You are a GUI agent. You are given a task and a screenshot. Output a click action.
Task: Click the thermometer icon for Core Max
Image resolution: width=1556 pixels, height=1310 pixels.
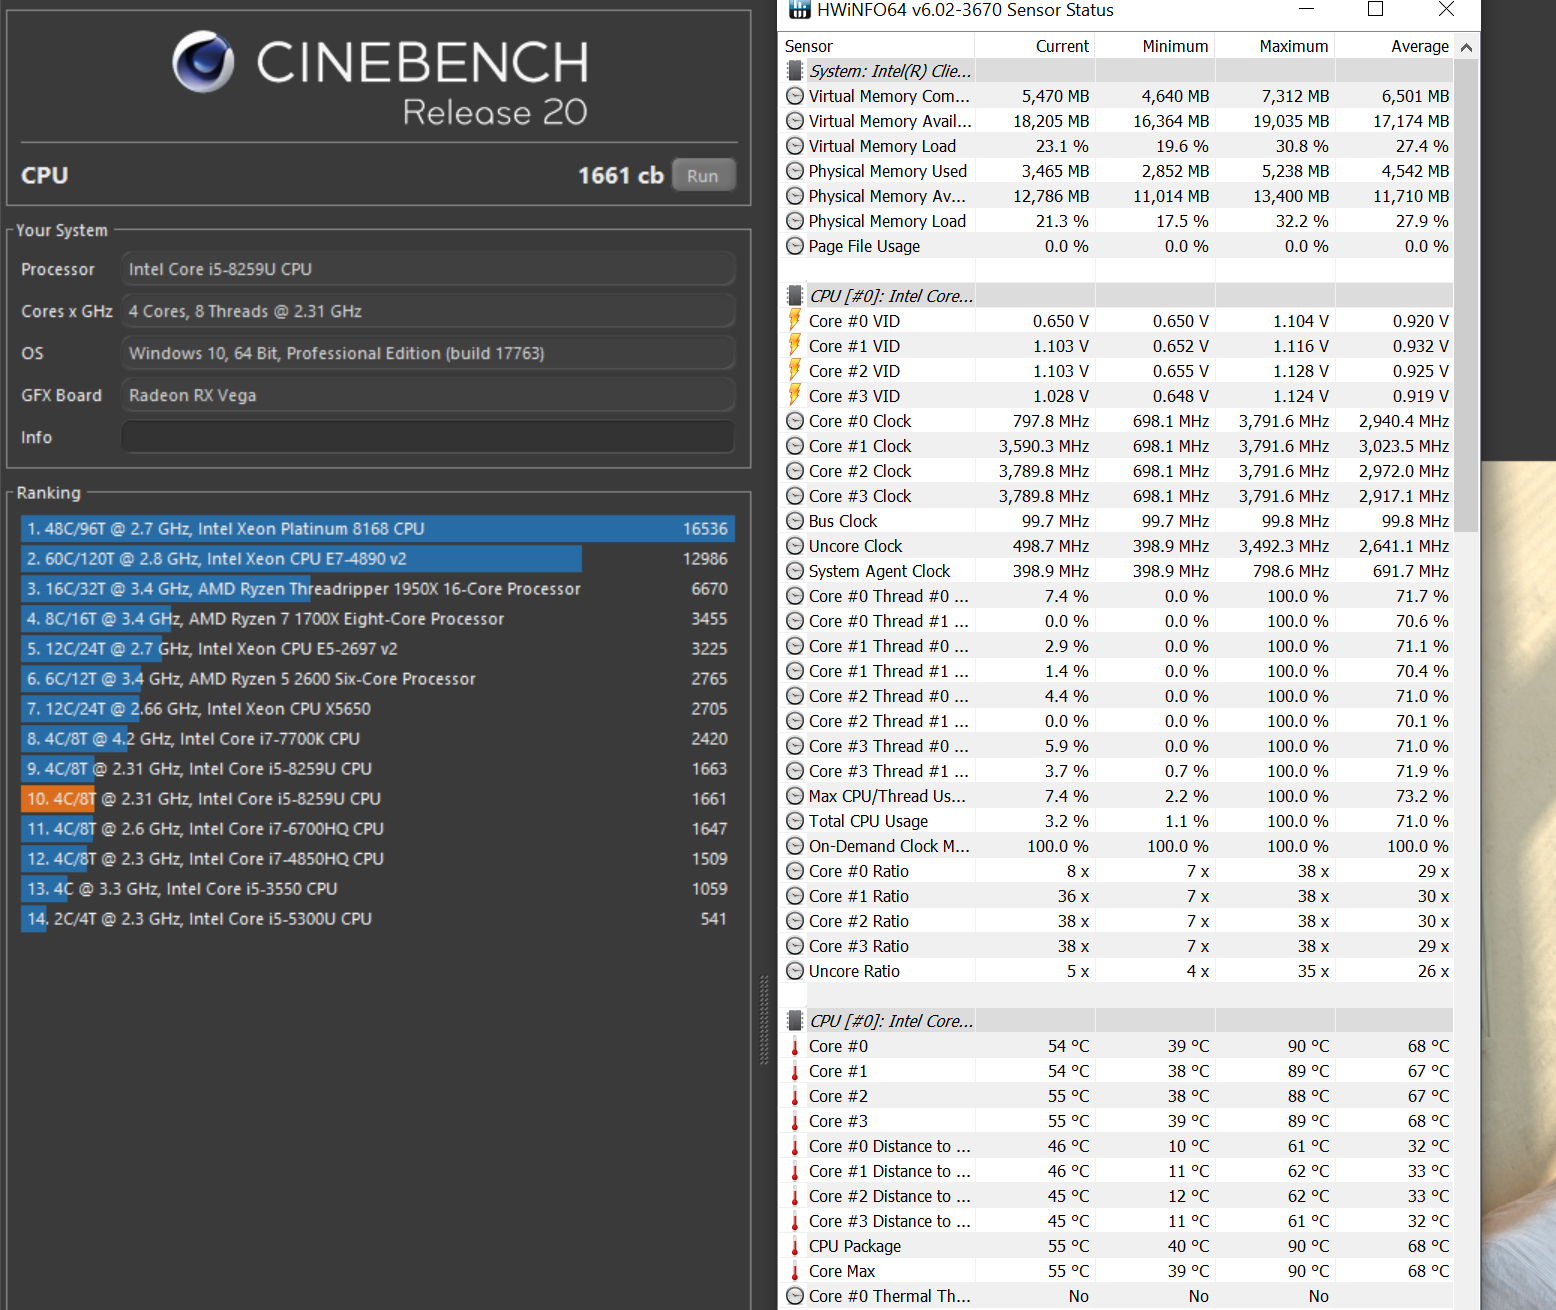pos(795,1272)
